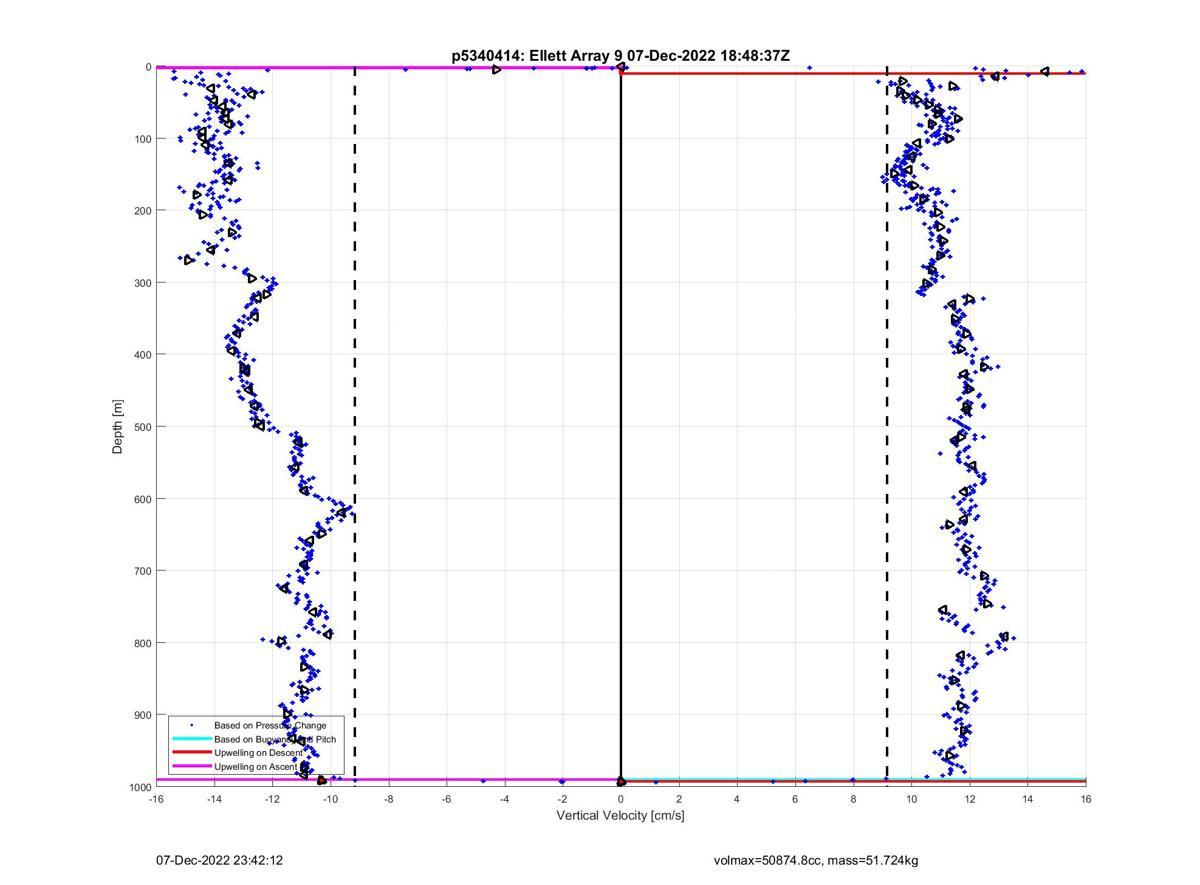1200x885 pixels.
Task: Click velocity-axis tick label '10'
Action: pos(911,799)
